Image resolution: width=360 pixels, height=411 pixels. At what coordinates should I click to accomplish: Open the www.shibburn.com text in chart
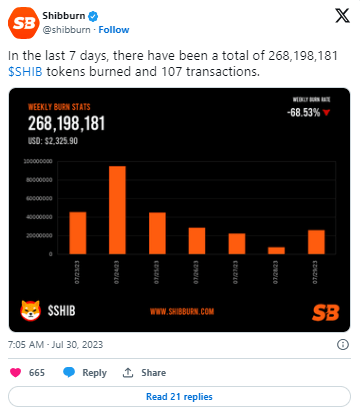(182, 311)
